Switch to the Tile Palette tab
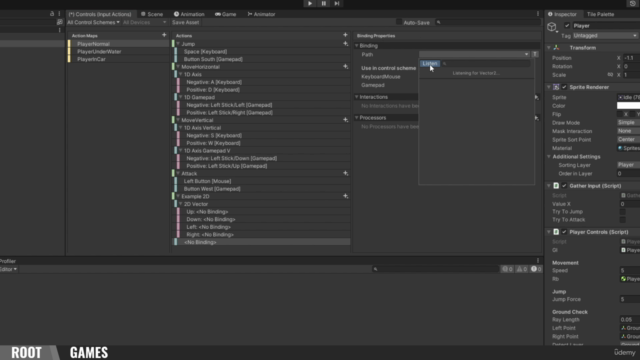Viewport: 640px width, 360px height. 600,14
